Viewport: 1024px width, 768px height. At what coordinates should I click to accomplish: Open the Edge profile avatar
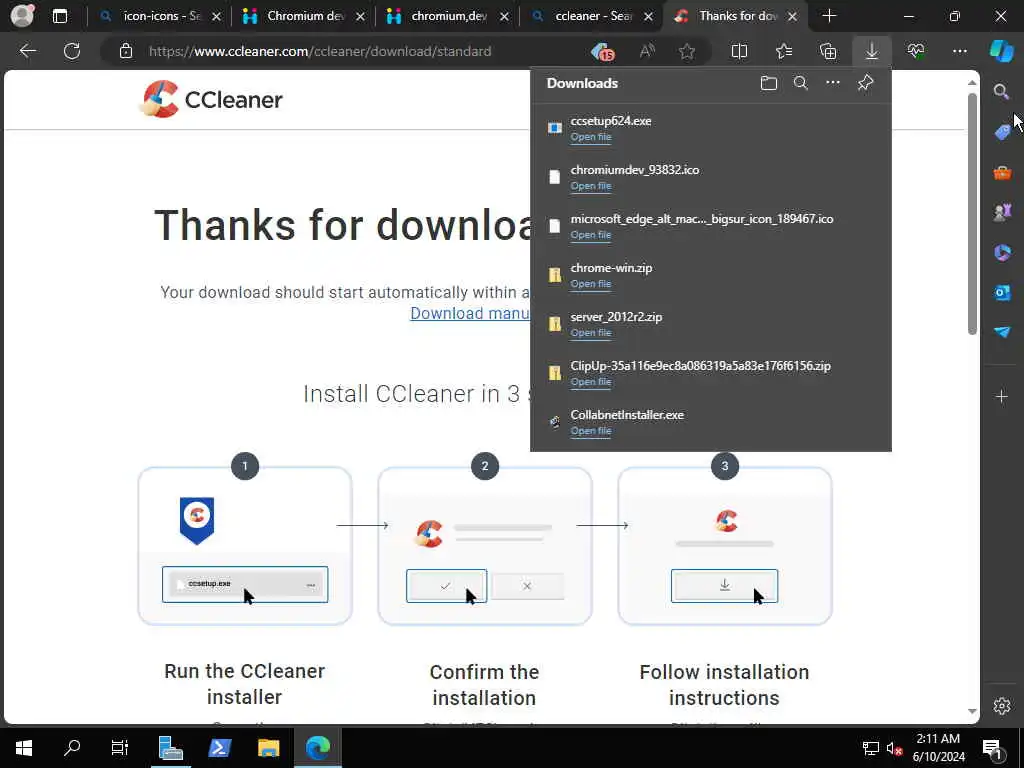coord(22,16)
